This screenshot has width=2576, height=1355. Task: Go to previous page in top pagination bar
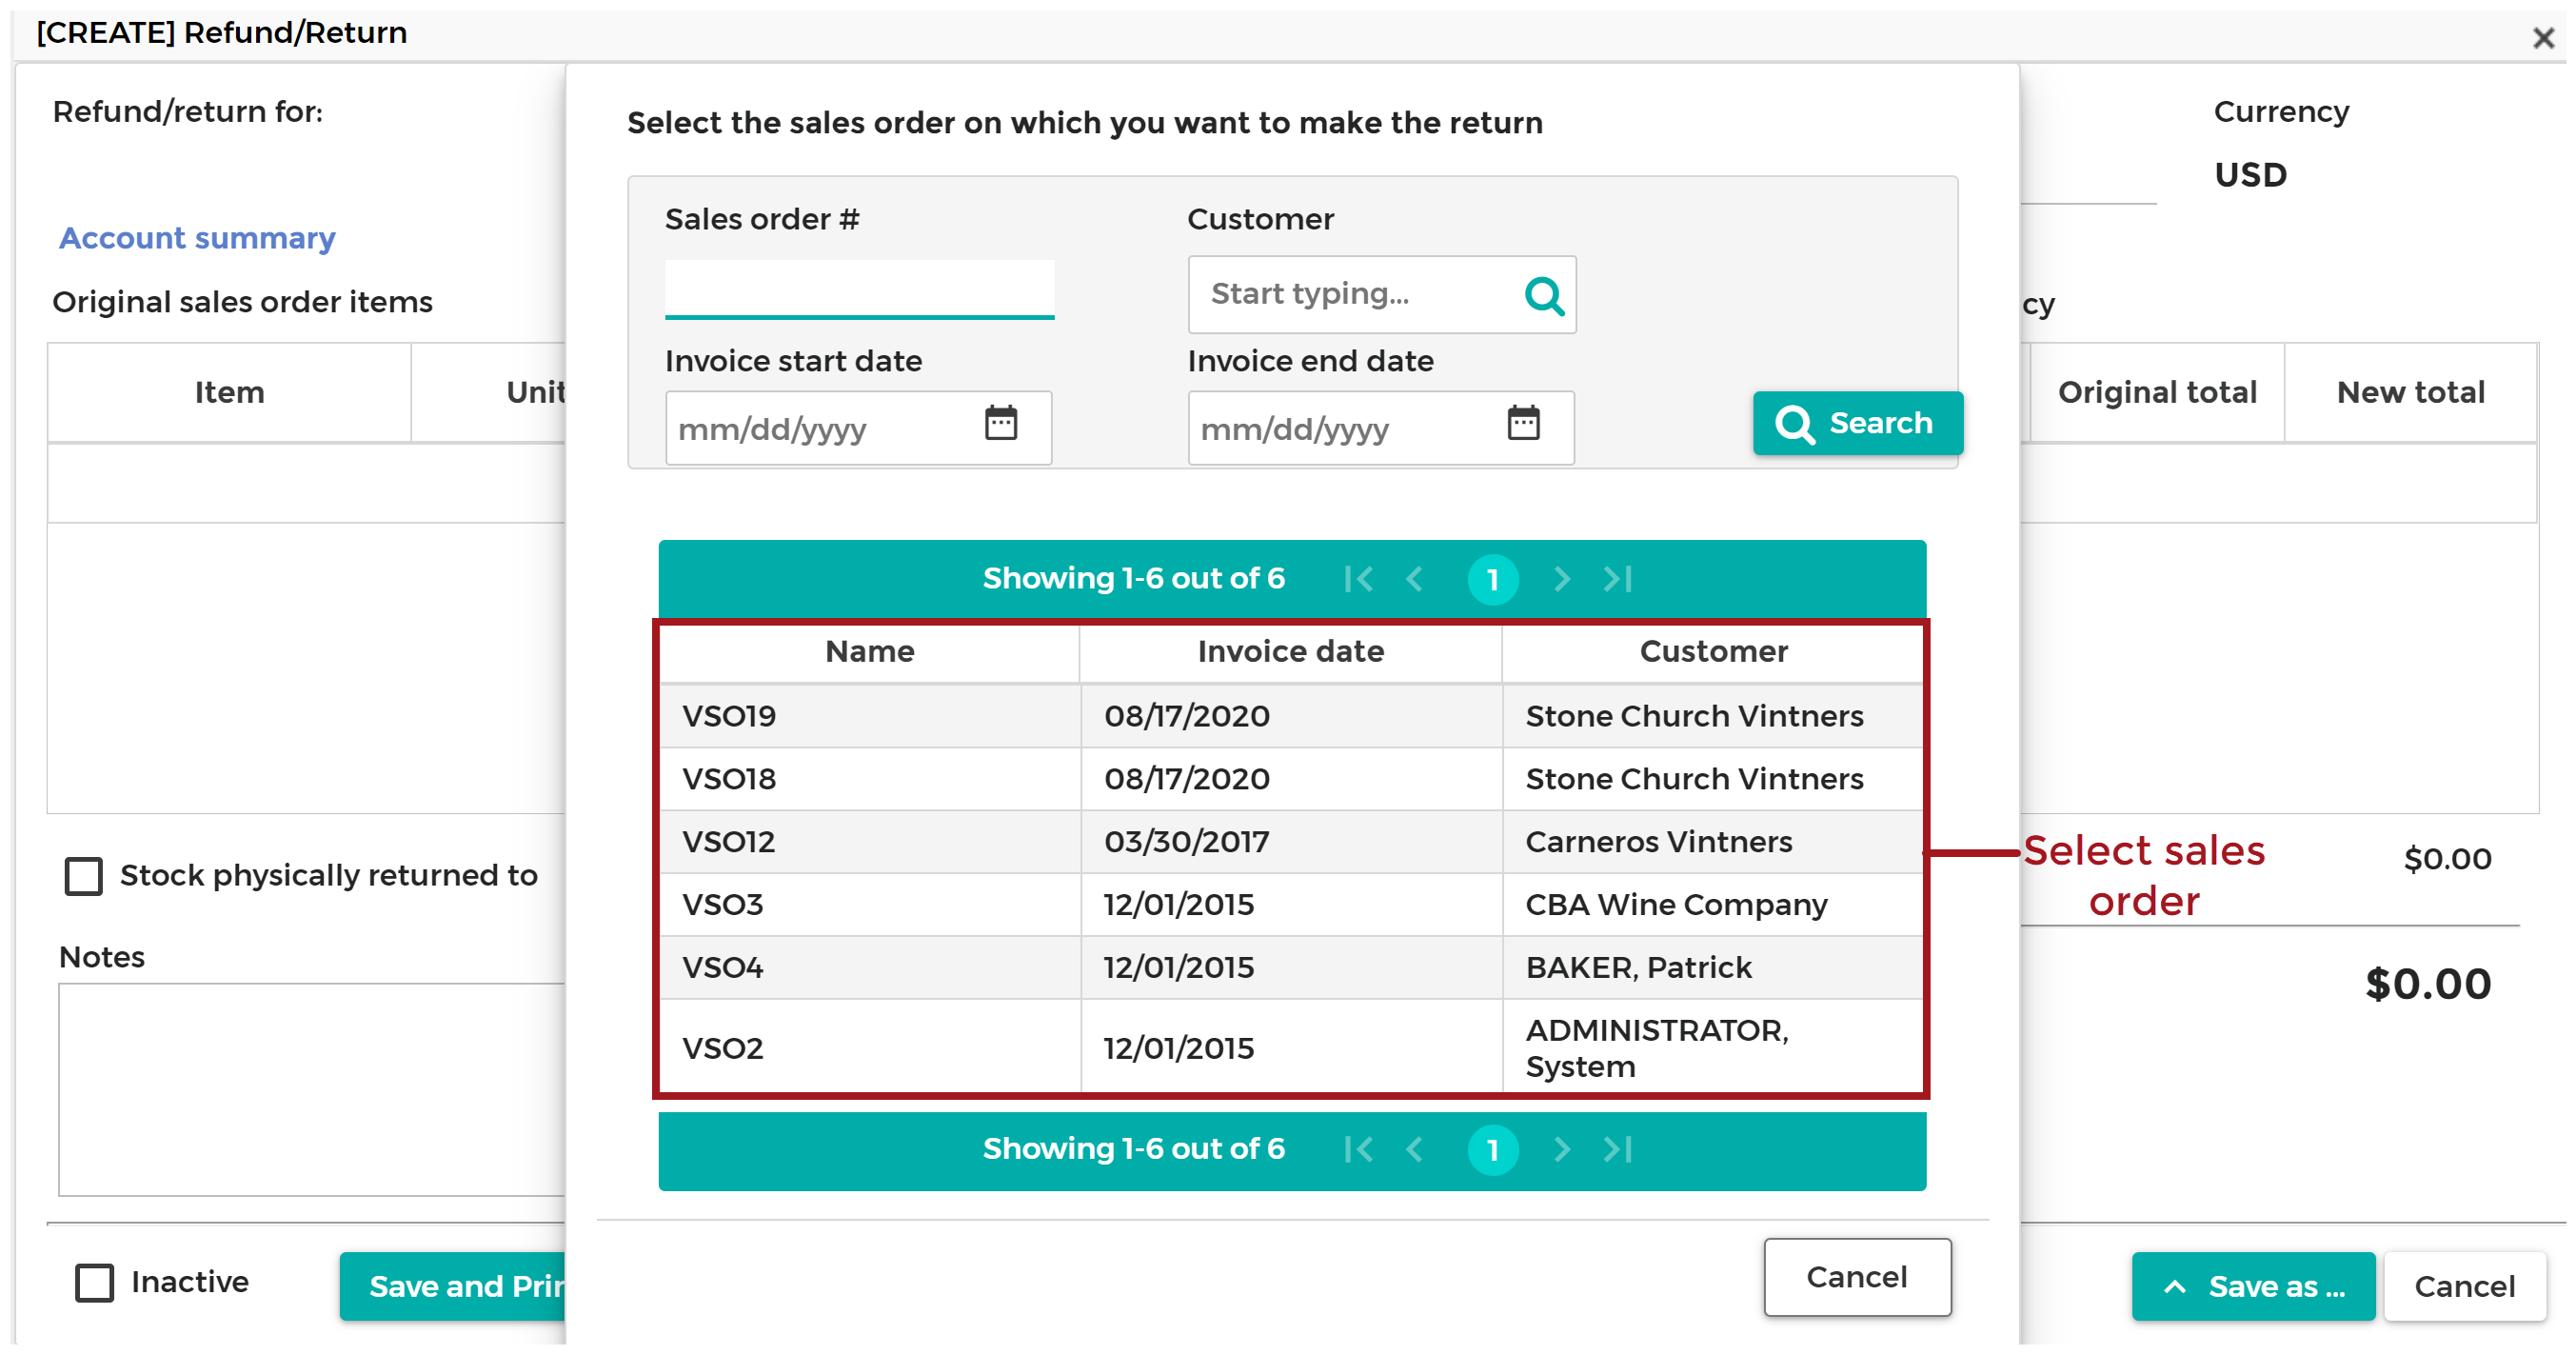click(x=1414, y=579)
